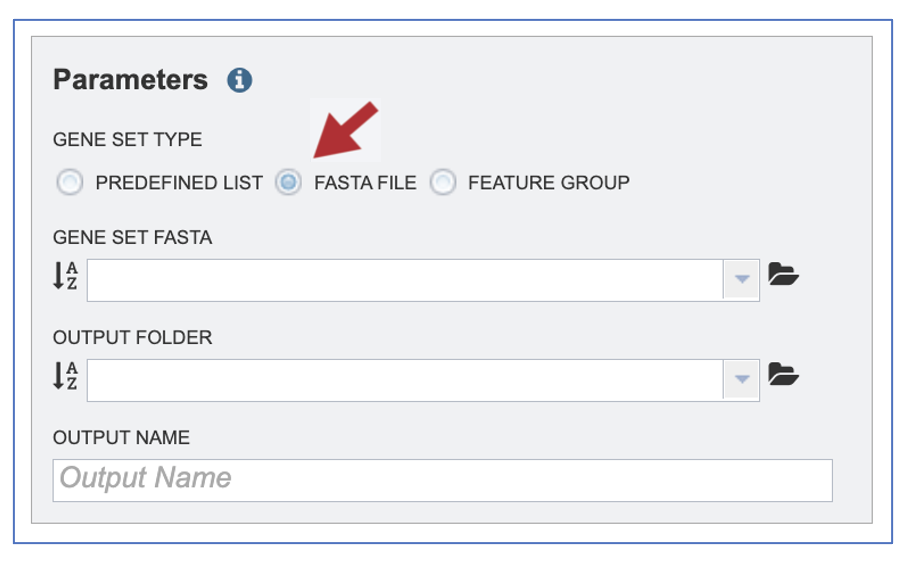Screen dimensions: 912x568
Task: Click the GENE SET TYPE label
Action: (x=127, y=140)
